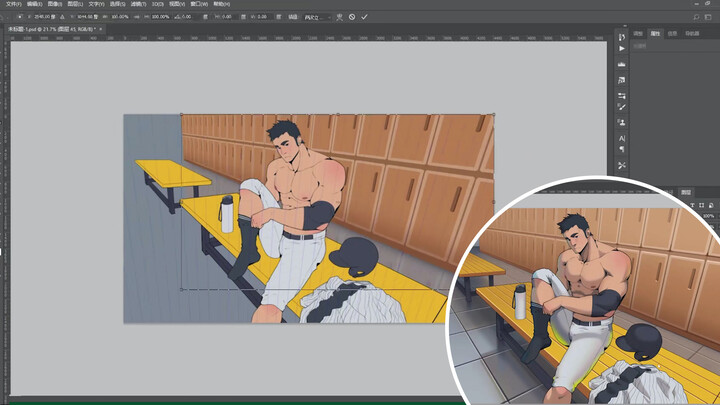720x405 pixels.
Task: Open the 编辑(E) menu
Action: pos(34,4)
